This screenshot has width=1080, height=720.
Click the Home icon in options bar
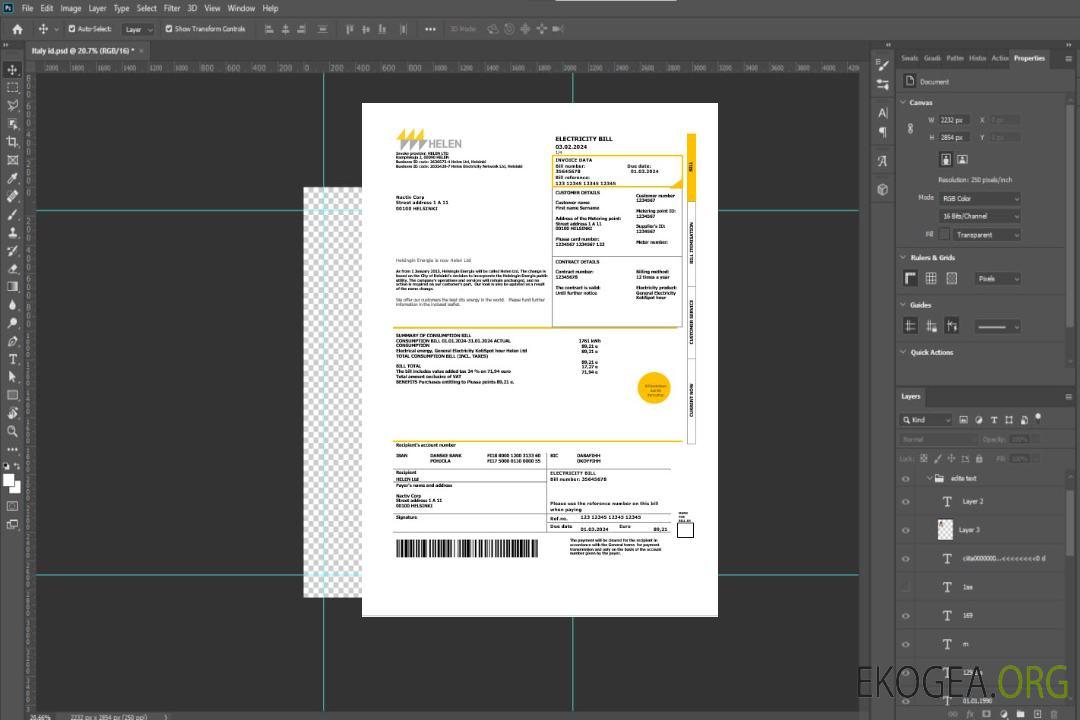click(17, 29)
